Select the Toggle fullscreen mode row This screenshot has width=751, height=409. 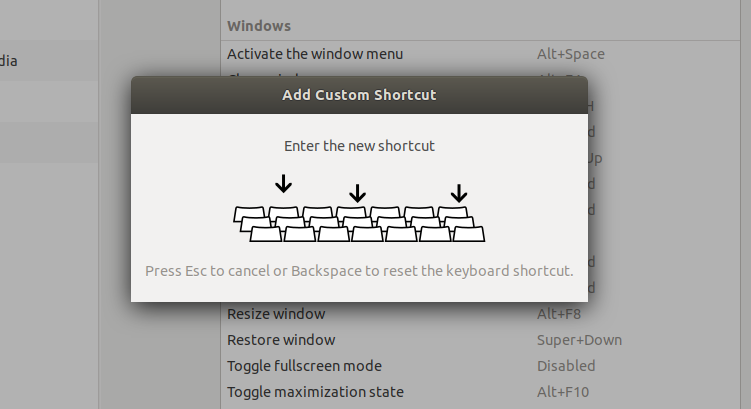(x=481, y=366)
